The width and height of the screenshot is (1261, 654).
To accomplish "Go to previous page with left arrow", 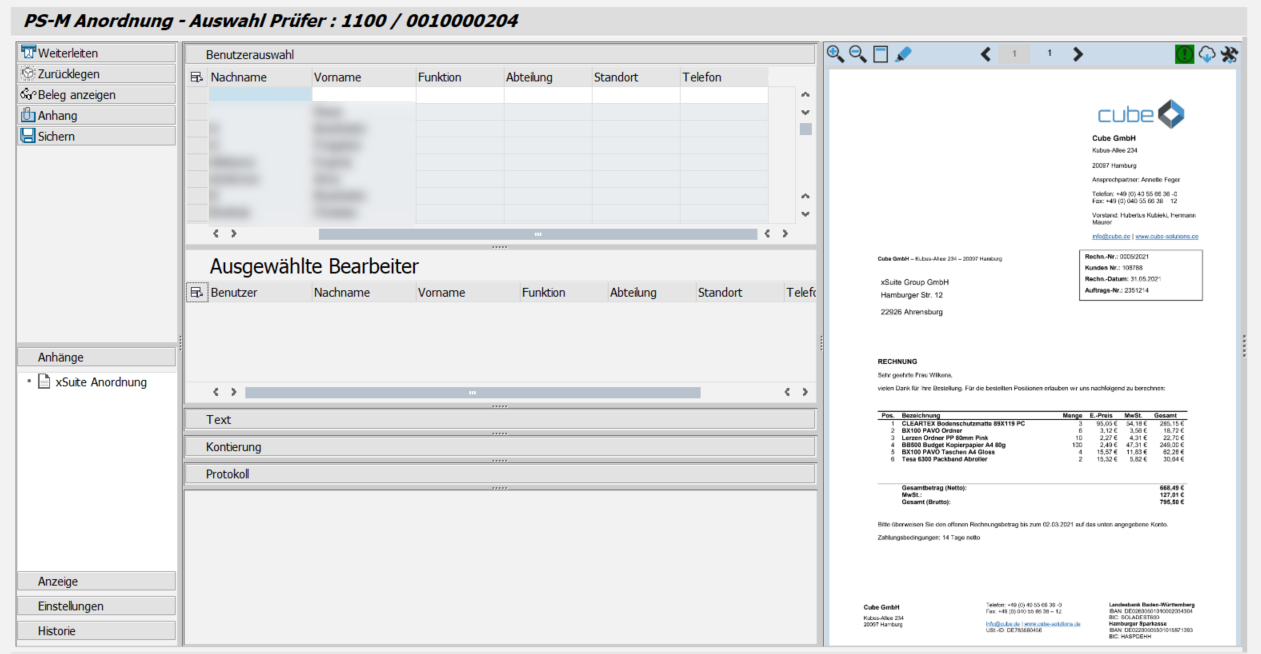I will [986, 54].
